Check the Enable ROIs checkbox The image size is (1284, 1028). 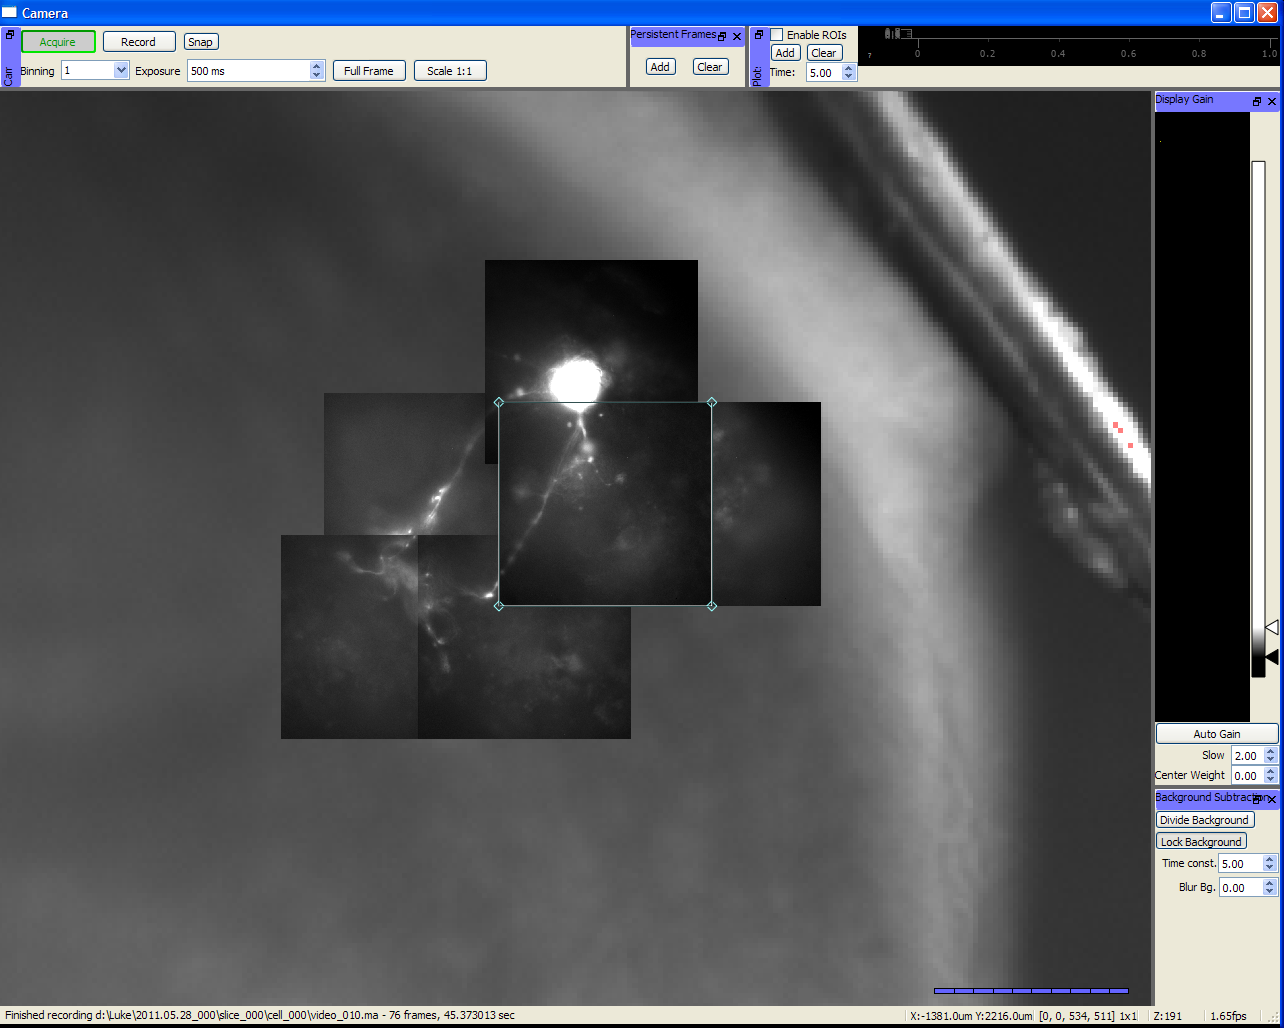(x=777, y=35)
